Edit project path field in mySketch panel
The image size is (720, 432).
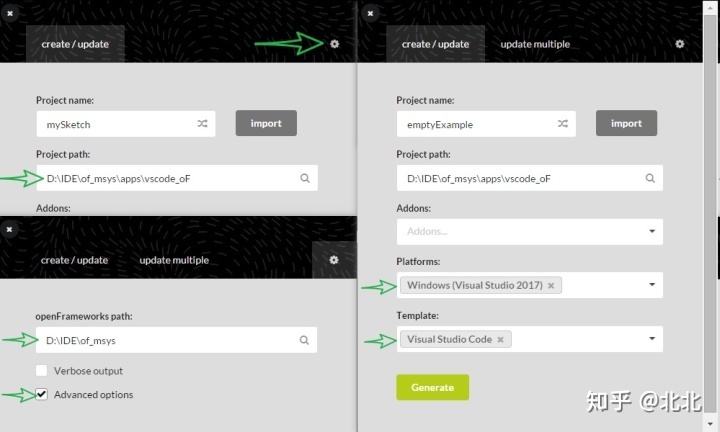(177, 178)
